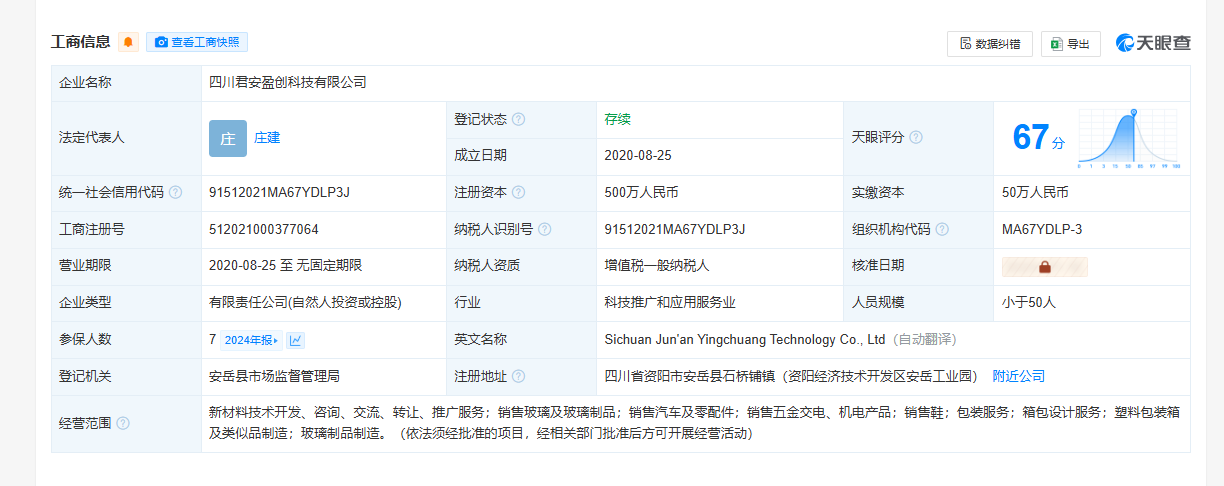The image size is (1224, 486).
Task: Click the orange bell alert icon
Action: [128, 42]
